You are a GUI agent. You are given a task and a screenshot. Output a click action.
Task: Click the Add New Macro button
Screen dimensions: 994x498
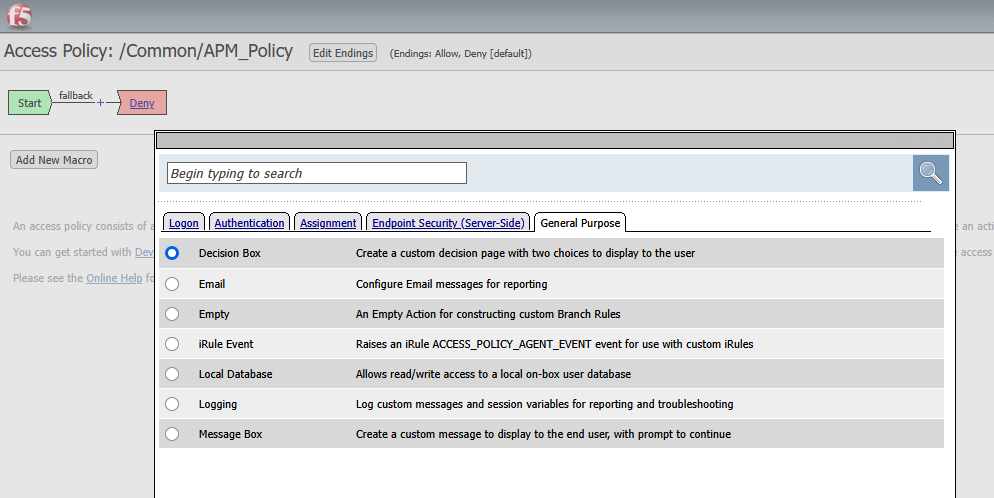click(x=54, y=160)
